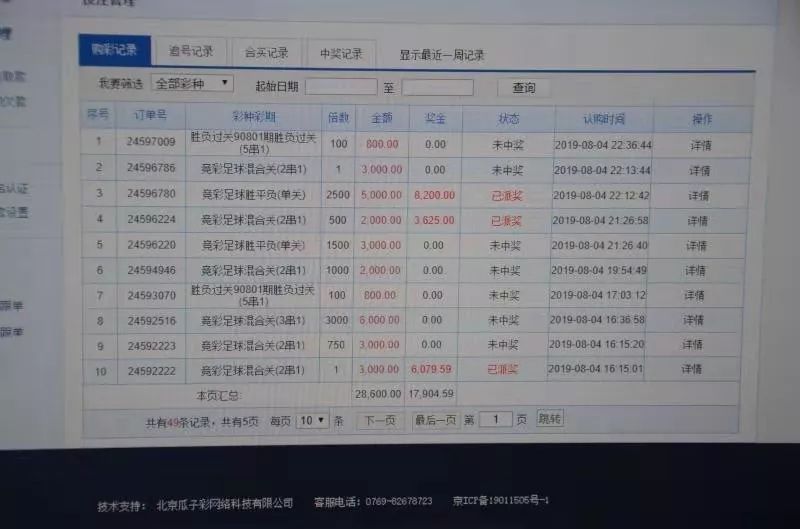Viewport: 800px width, 529px height.
Task: Click multiplier 2500 cell
Action: [x=338, y=195]
